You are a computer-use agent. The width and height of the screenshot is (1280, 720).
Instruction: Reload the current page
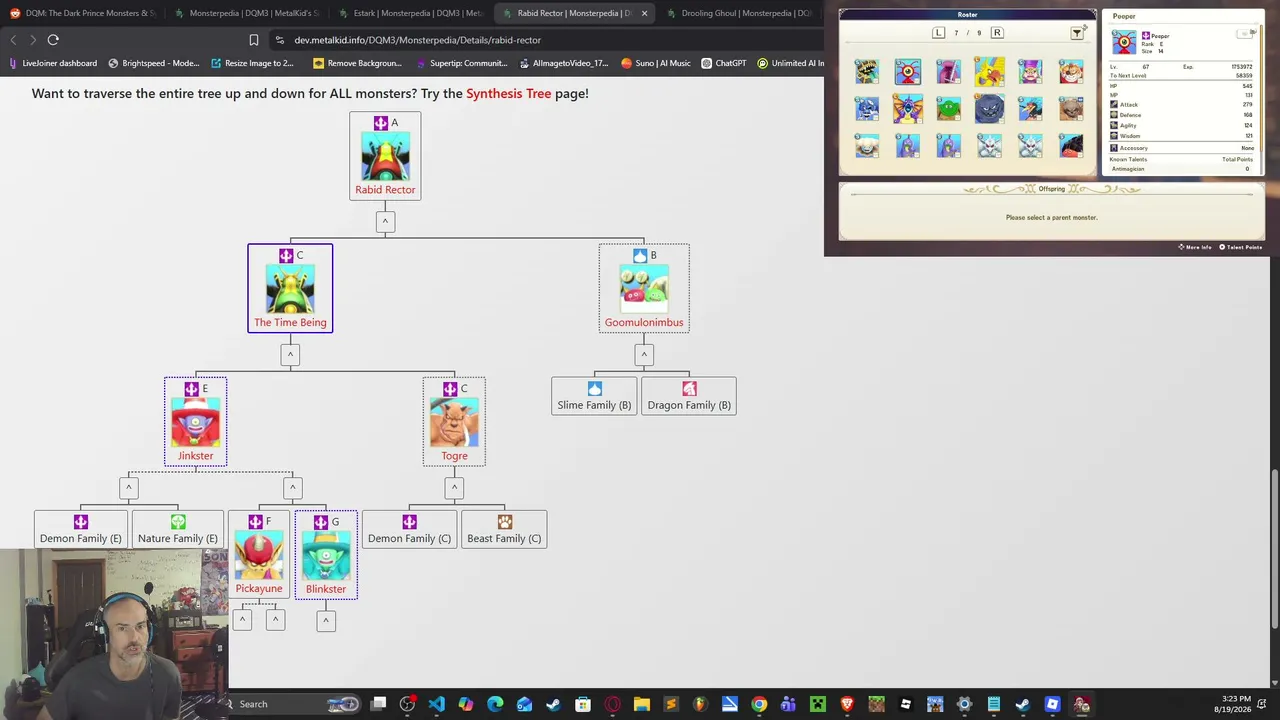pyautogui.click(x=53, y=40)
